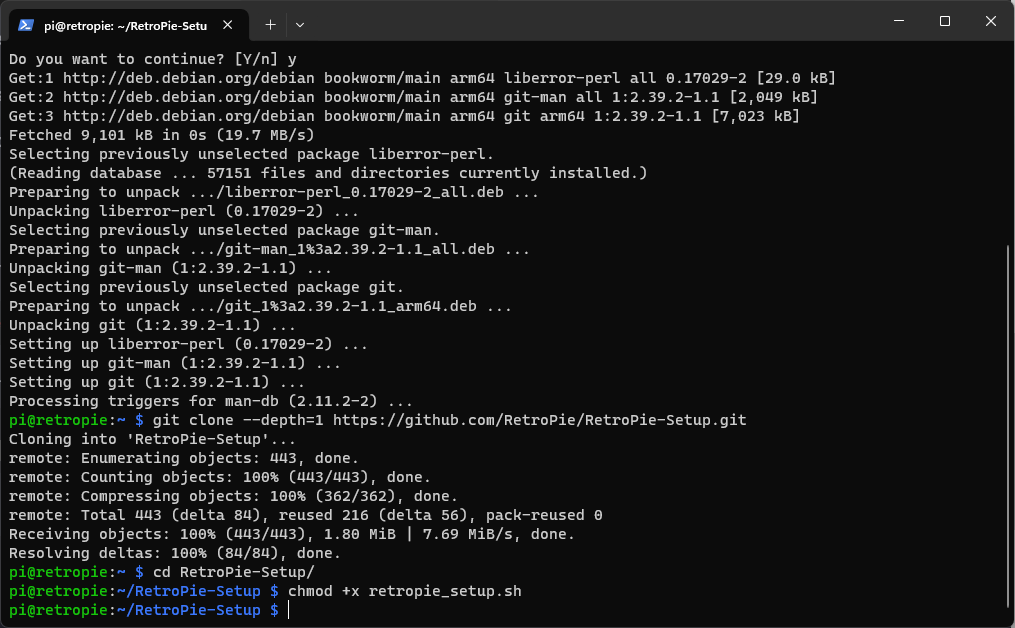Click the PowerShell icon on the tab

point(27,24)
